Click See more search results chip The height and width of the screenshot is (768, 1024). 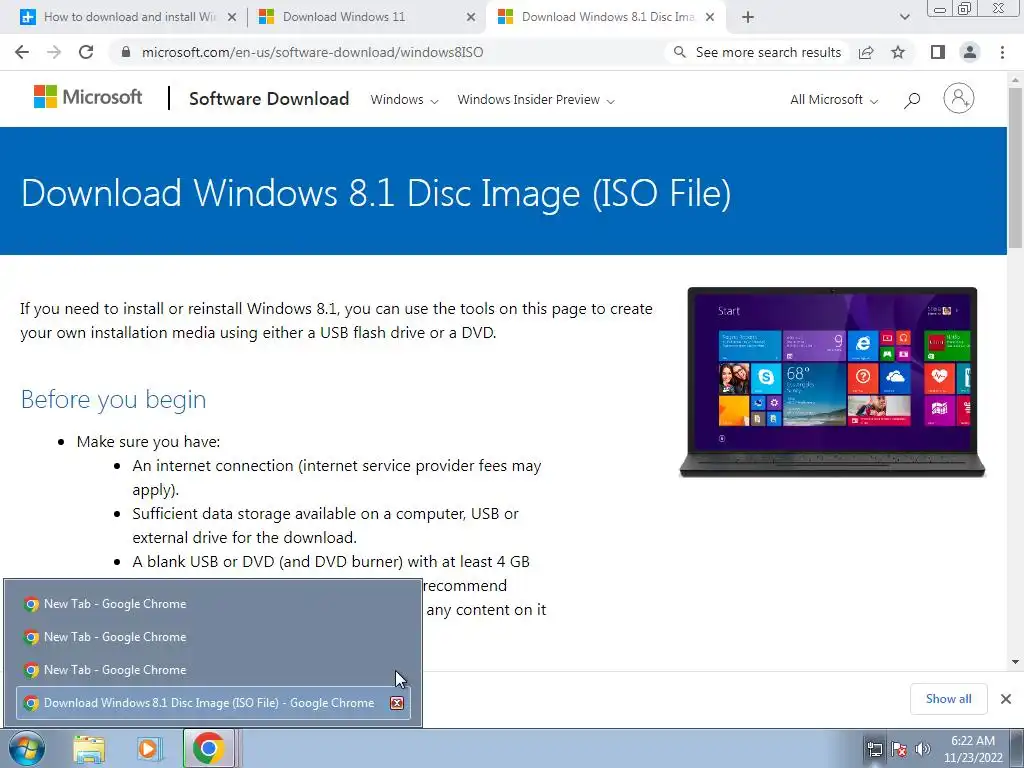coord(758,52)
